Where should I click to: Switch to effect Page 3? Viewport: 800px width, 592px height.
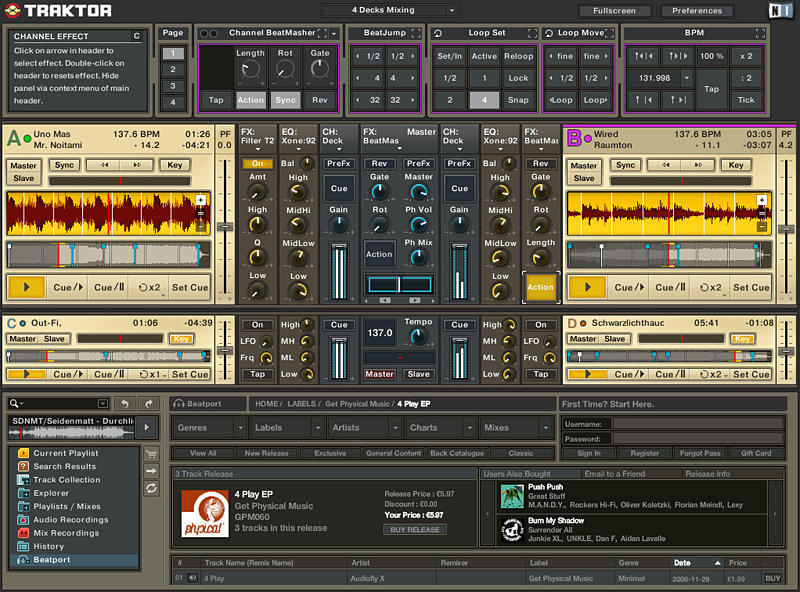(173, 86)
